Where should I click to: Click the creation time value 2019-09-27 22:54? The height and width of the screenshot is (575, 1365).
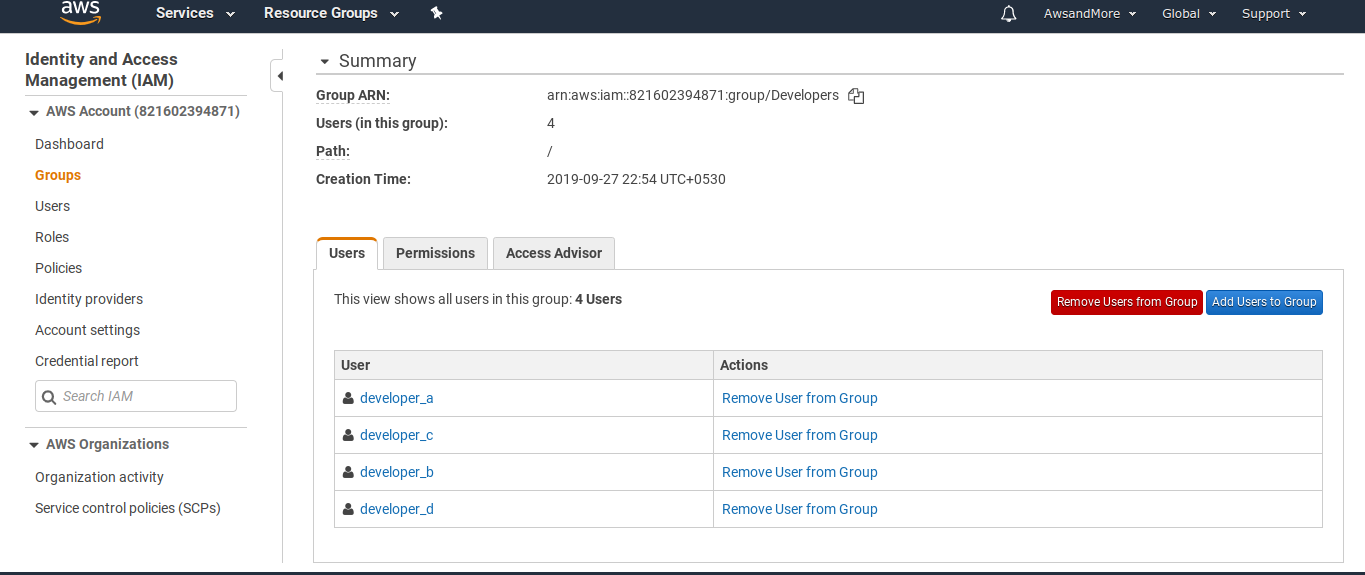point(636,180)
